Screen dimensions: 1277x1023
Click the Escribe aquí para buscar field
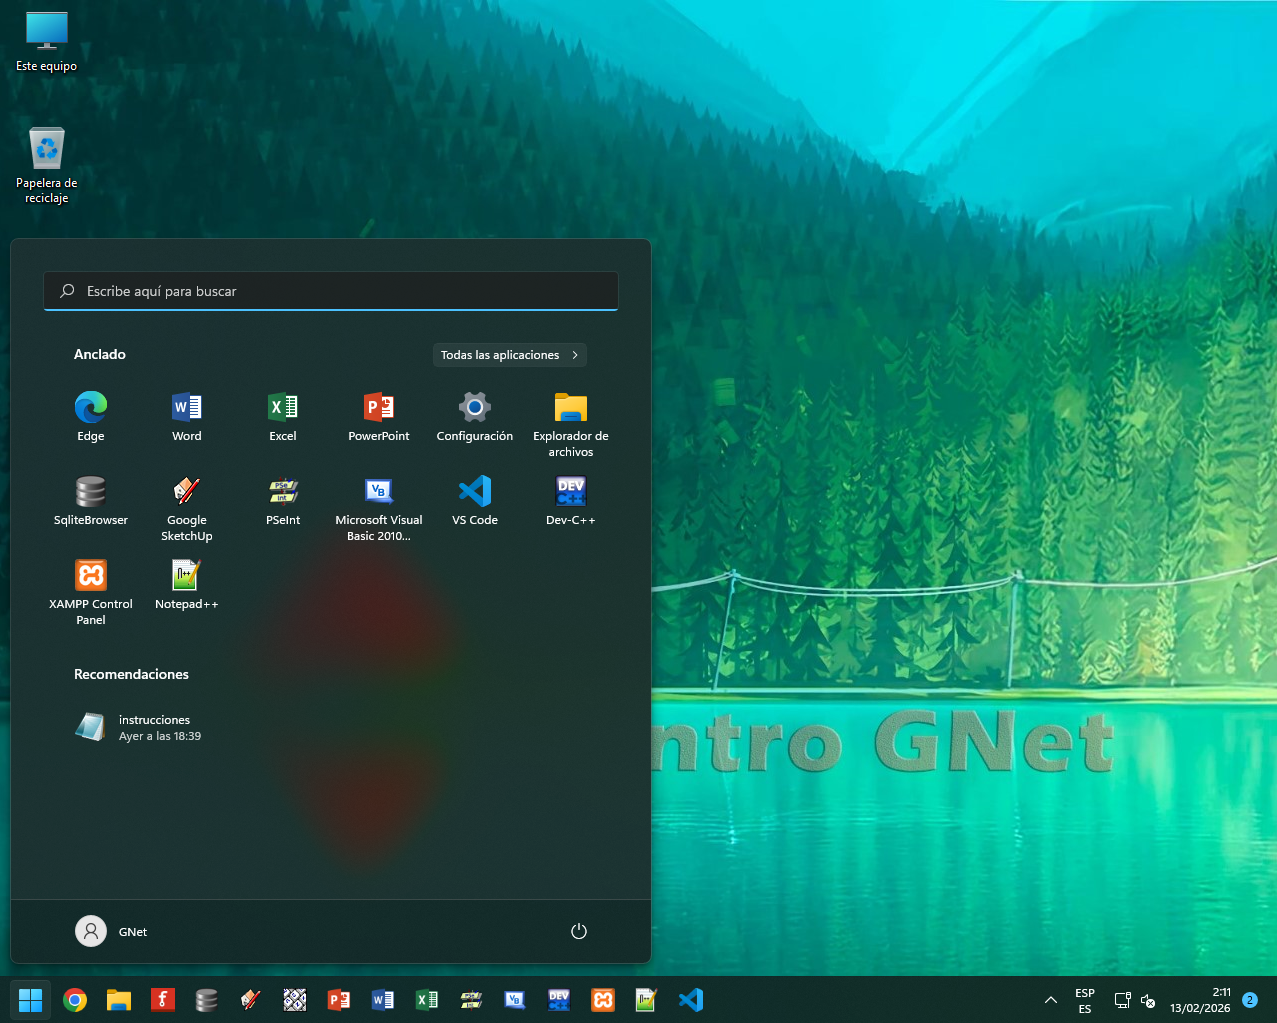[x=331, y=291]
